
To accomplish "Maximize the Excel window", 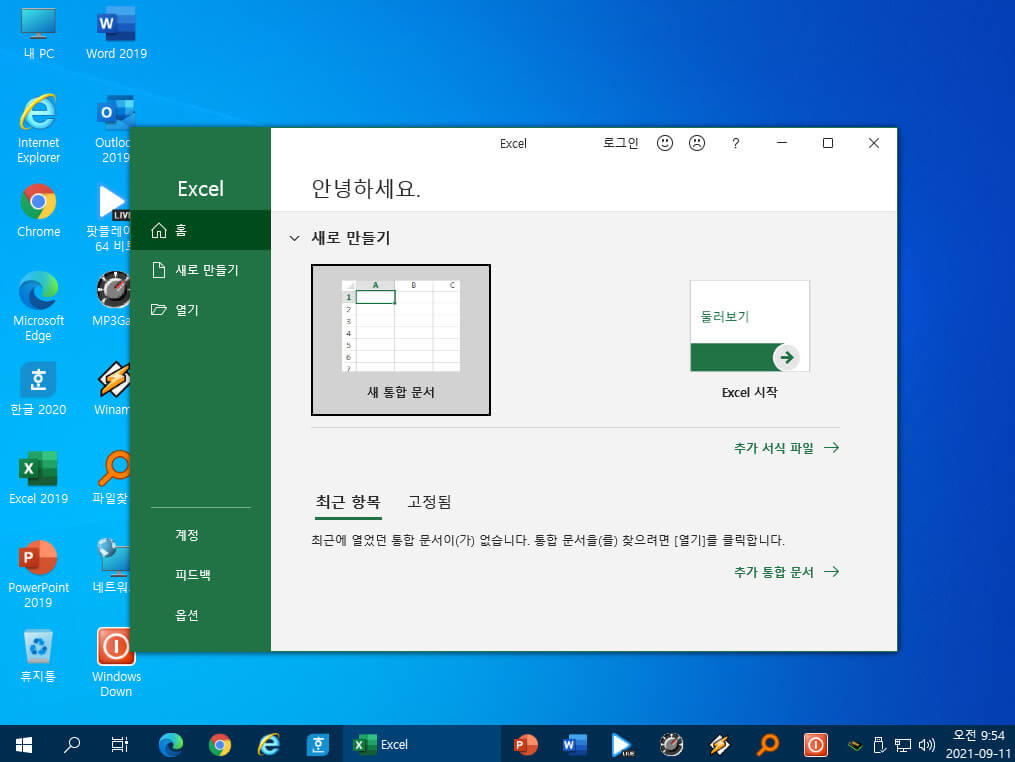I will [x=827, y=143].
